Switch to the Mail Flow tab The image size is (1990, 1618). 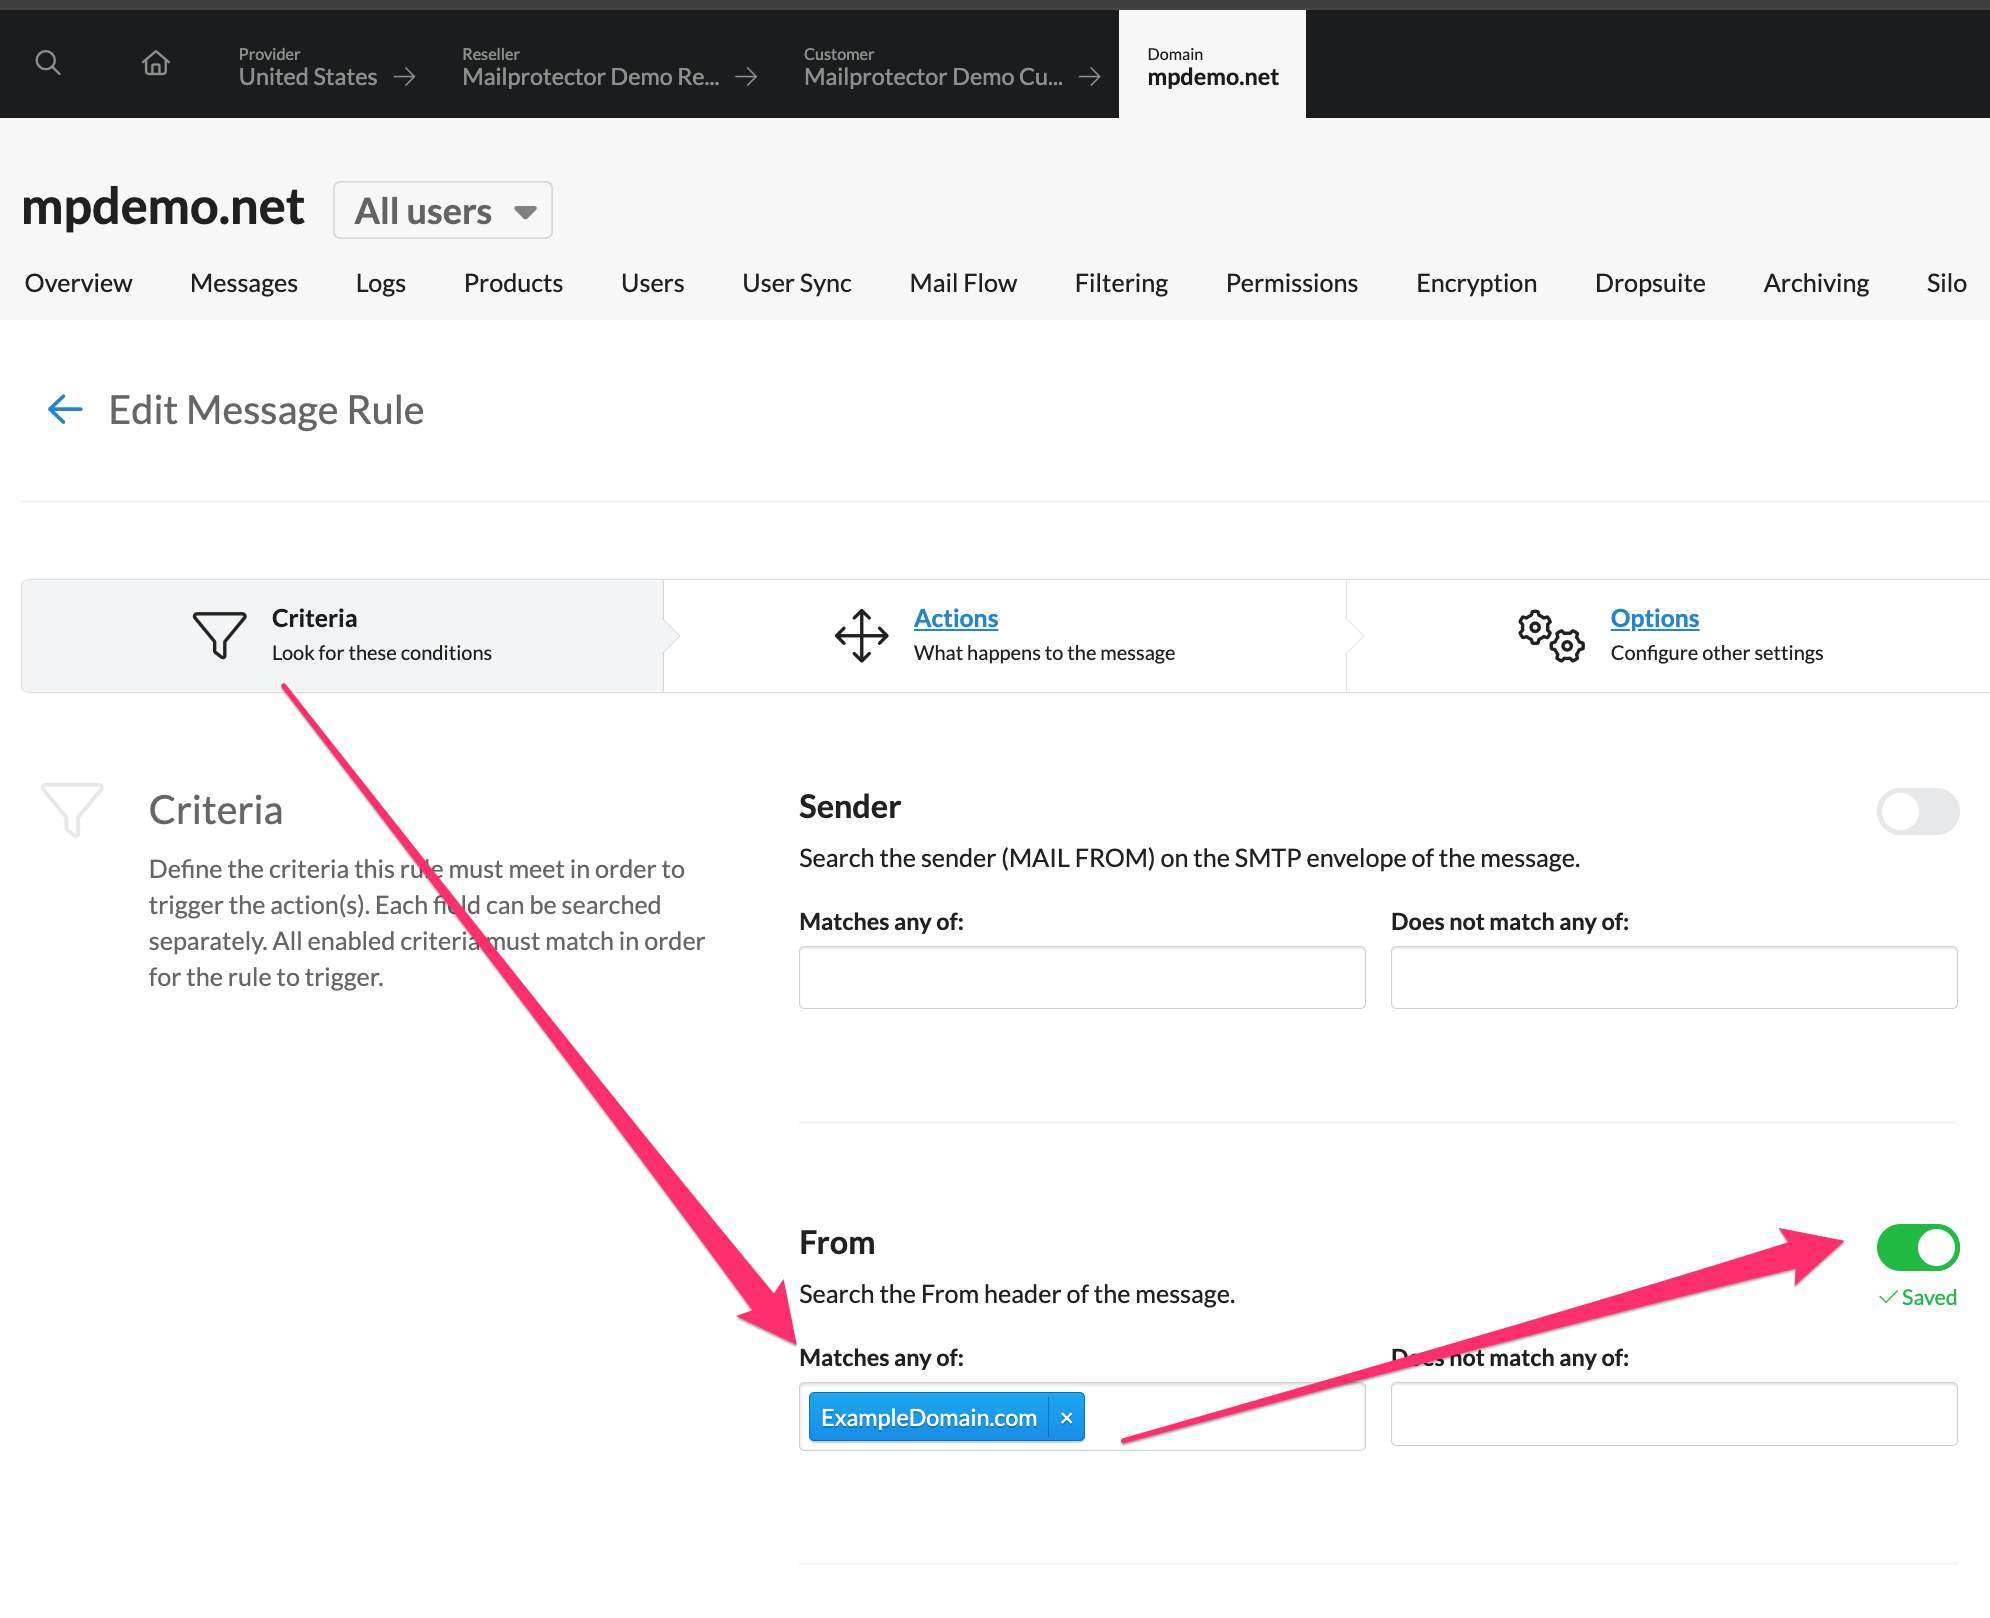tap(962, 283)
